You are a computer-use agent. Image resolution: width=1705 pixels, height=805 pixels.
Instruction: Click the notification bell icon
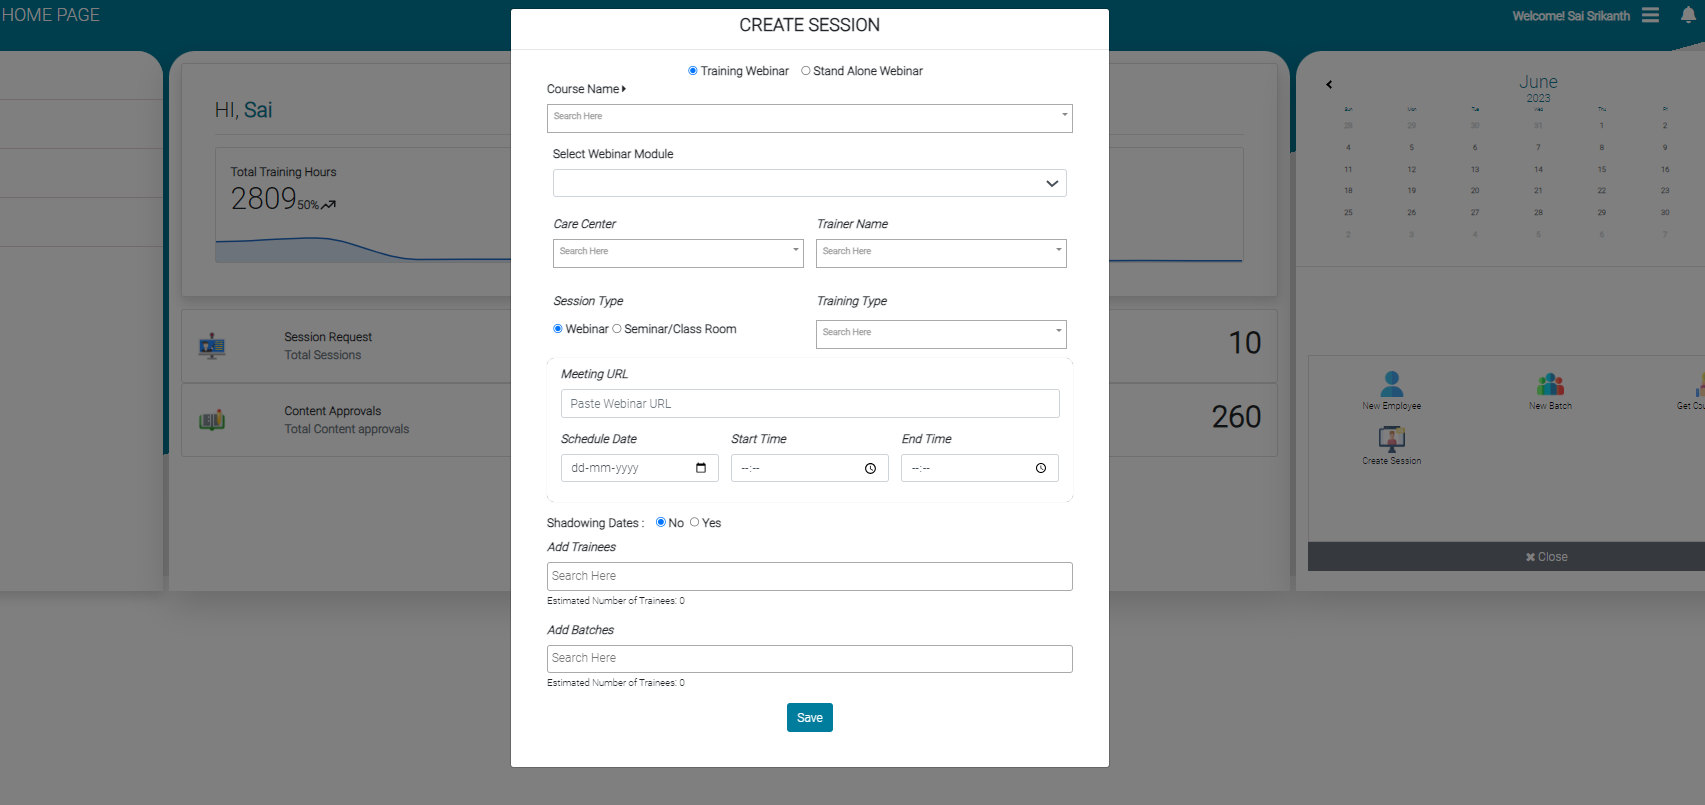pyautogui.click(x=1688, y=15)
